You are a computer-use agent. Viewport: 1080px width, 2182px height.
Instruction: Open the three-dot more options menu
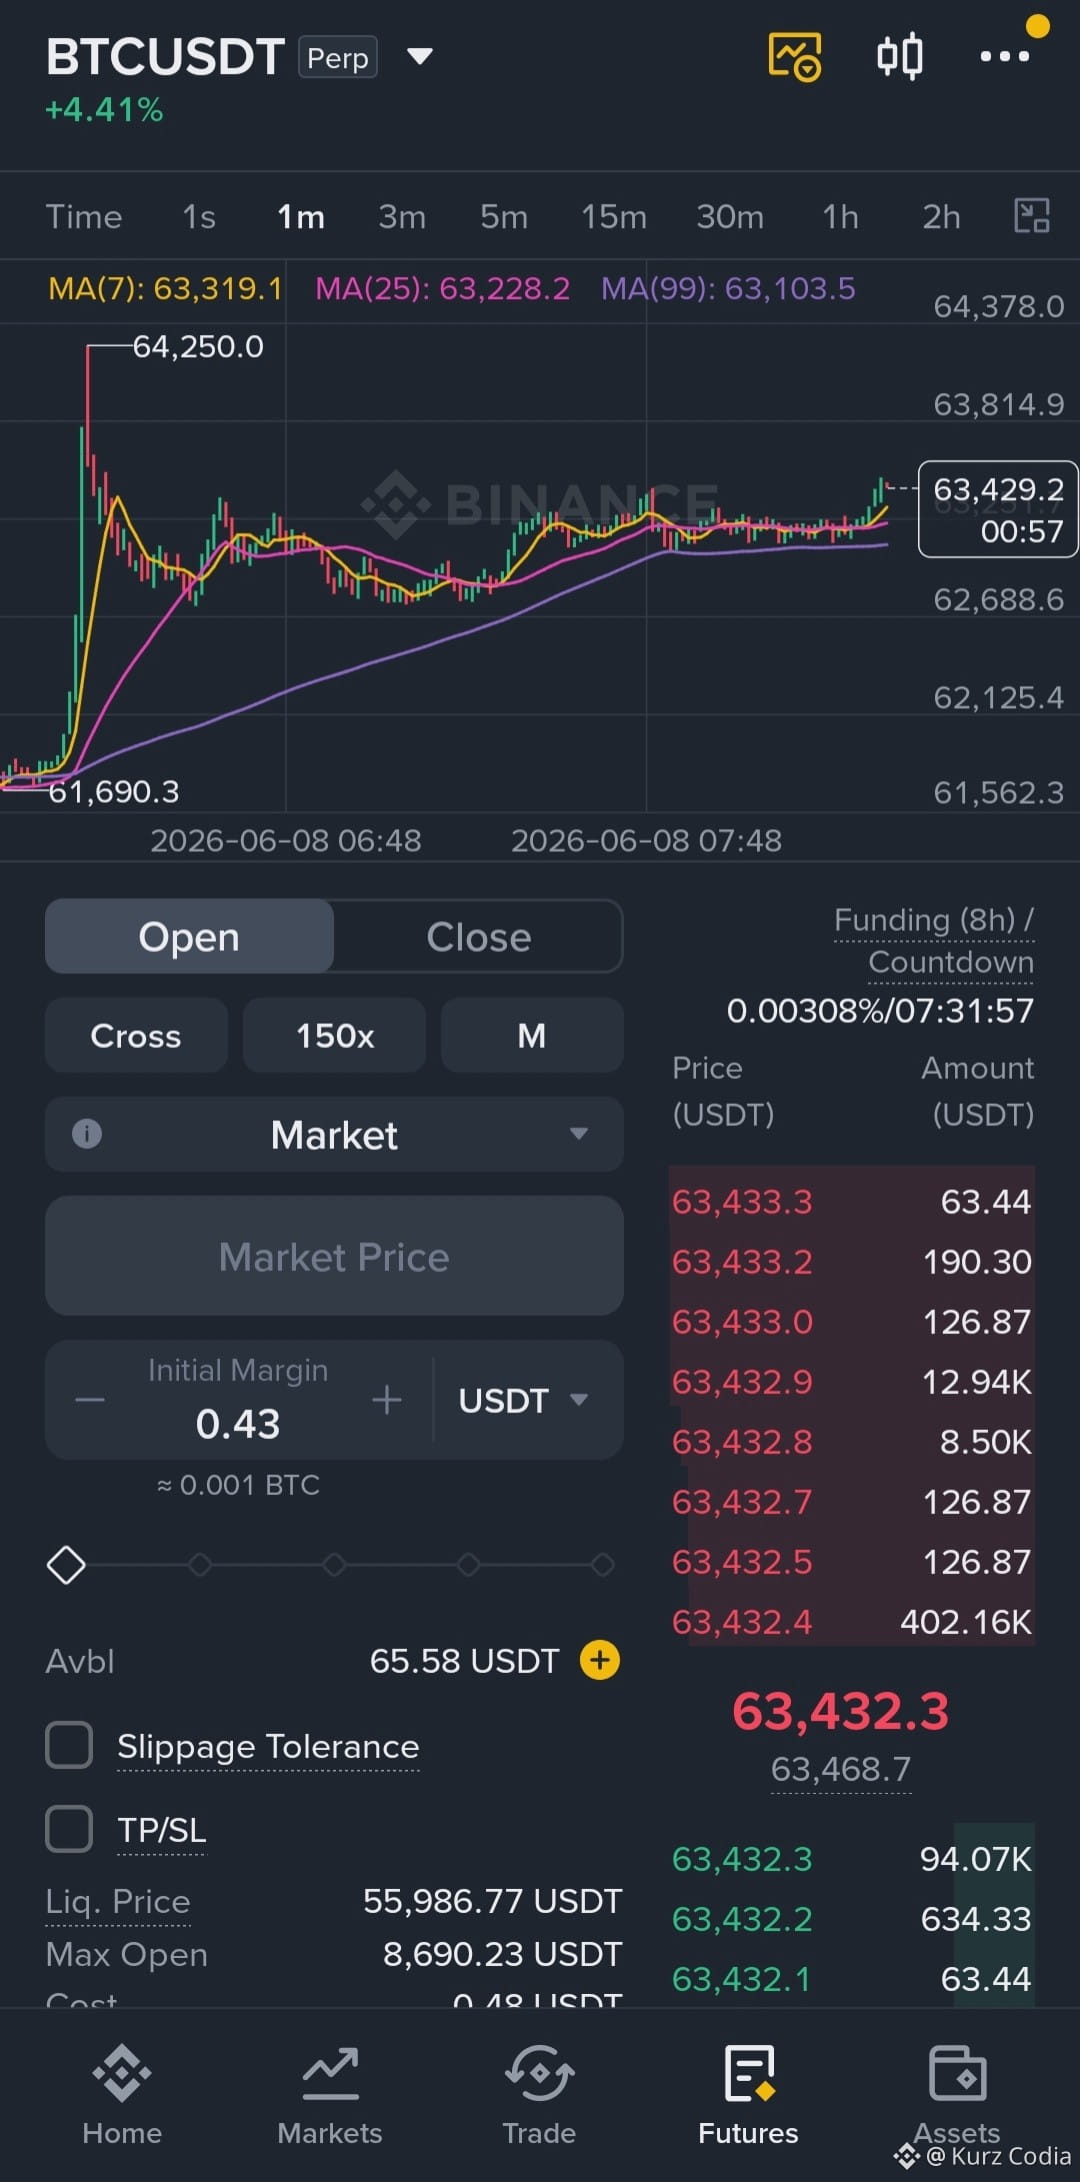tap(1004, 56)
